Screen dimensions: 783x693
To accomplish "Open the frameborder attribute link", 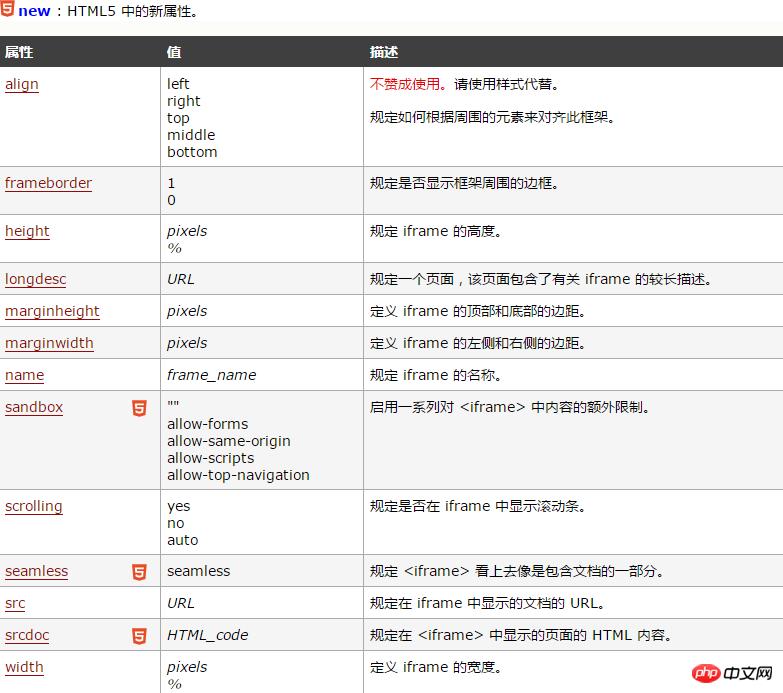I will pyautogui.click(x=48, y=183).
